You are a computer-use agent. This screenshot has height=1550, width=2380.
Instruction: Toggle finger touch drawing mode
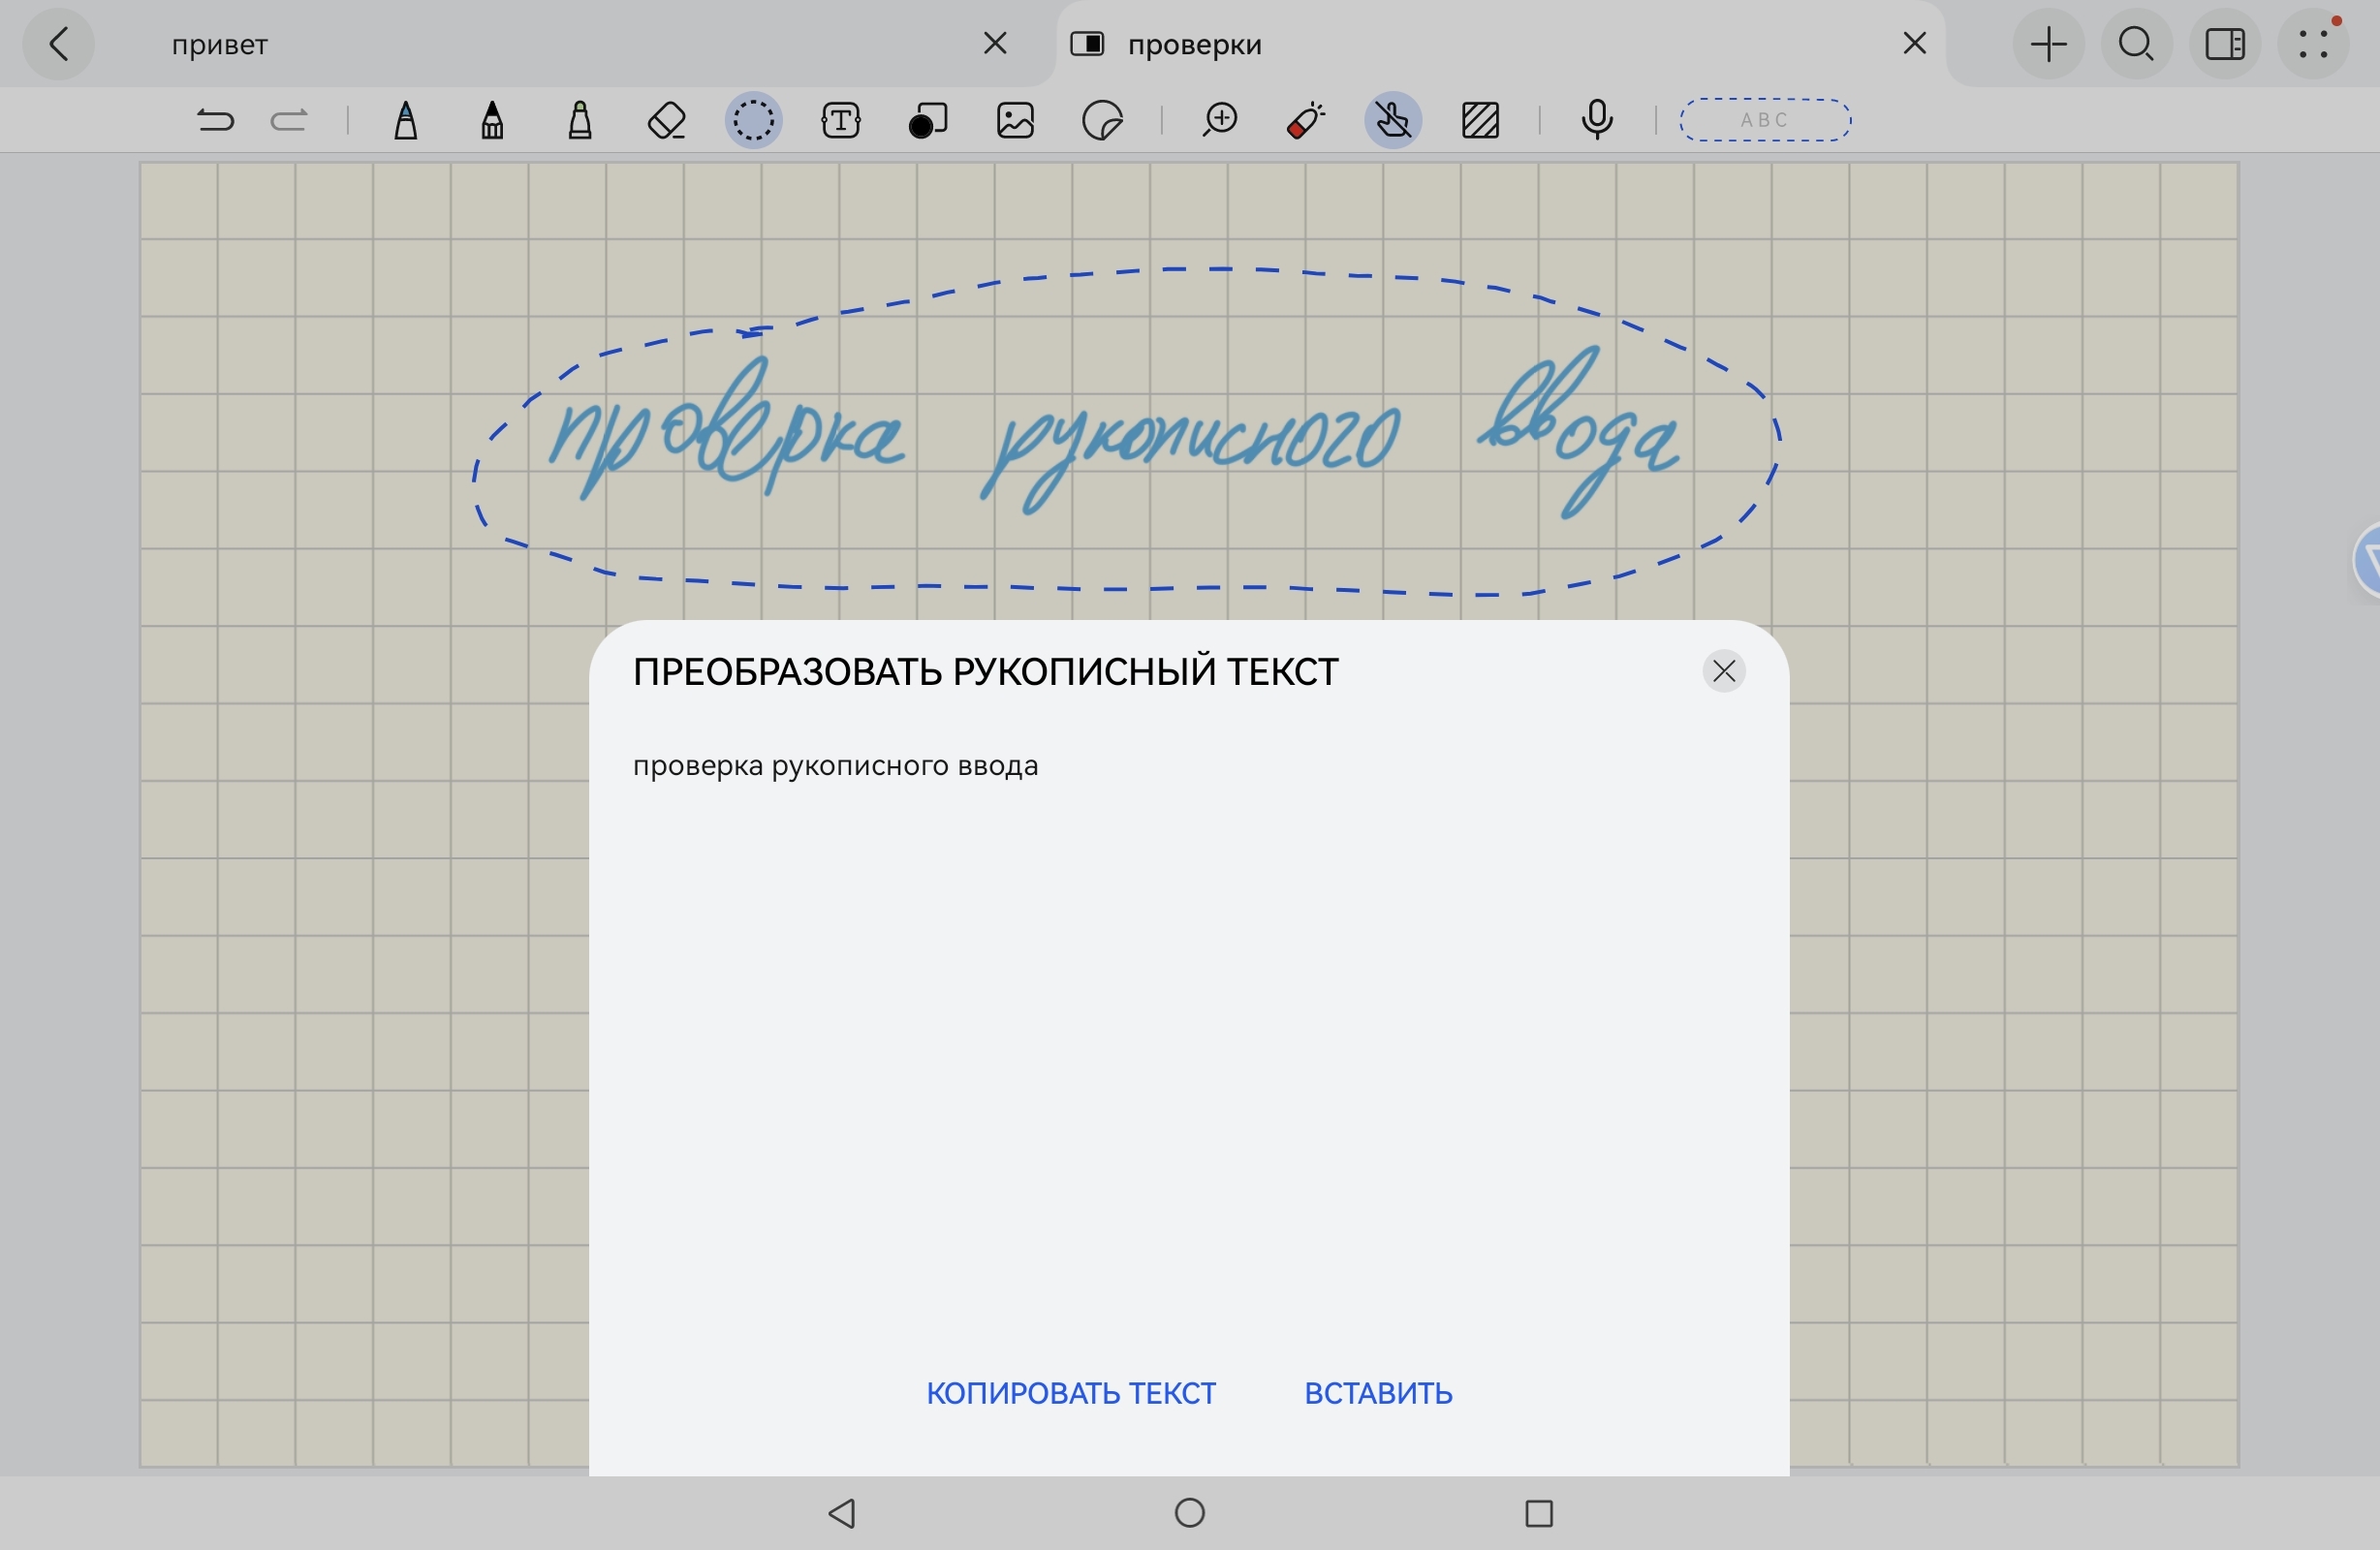pyautogui.click(x=1393, y=121)
